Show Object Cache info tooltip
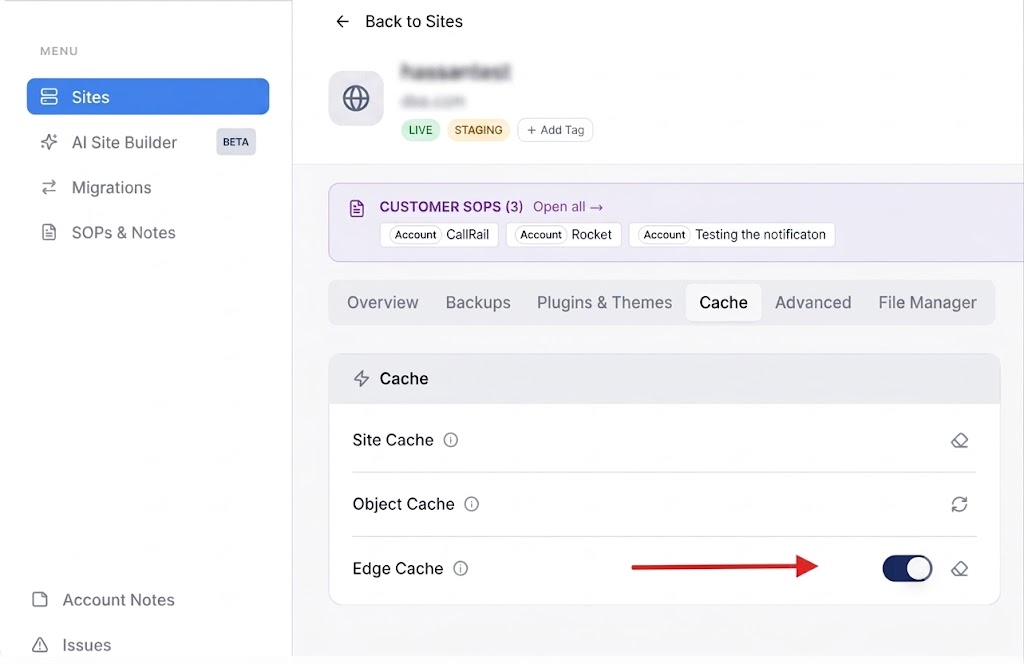This screenshot has height=664, width=1024. pyautogui.click(x=472, y=504)
